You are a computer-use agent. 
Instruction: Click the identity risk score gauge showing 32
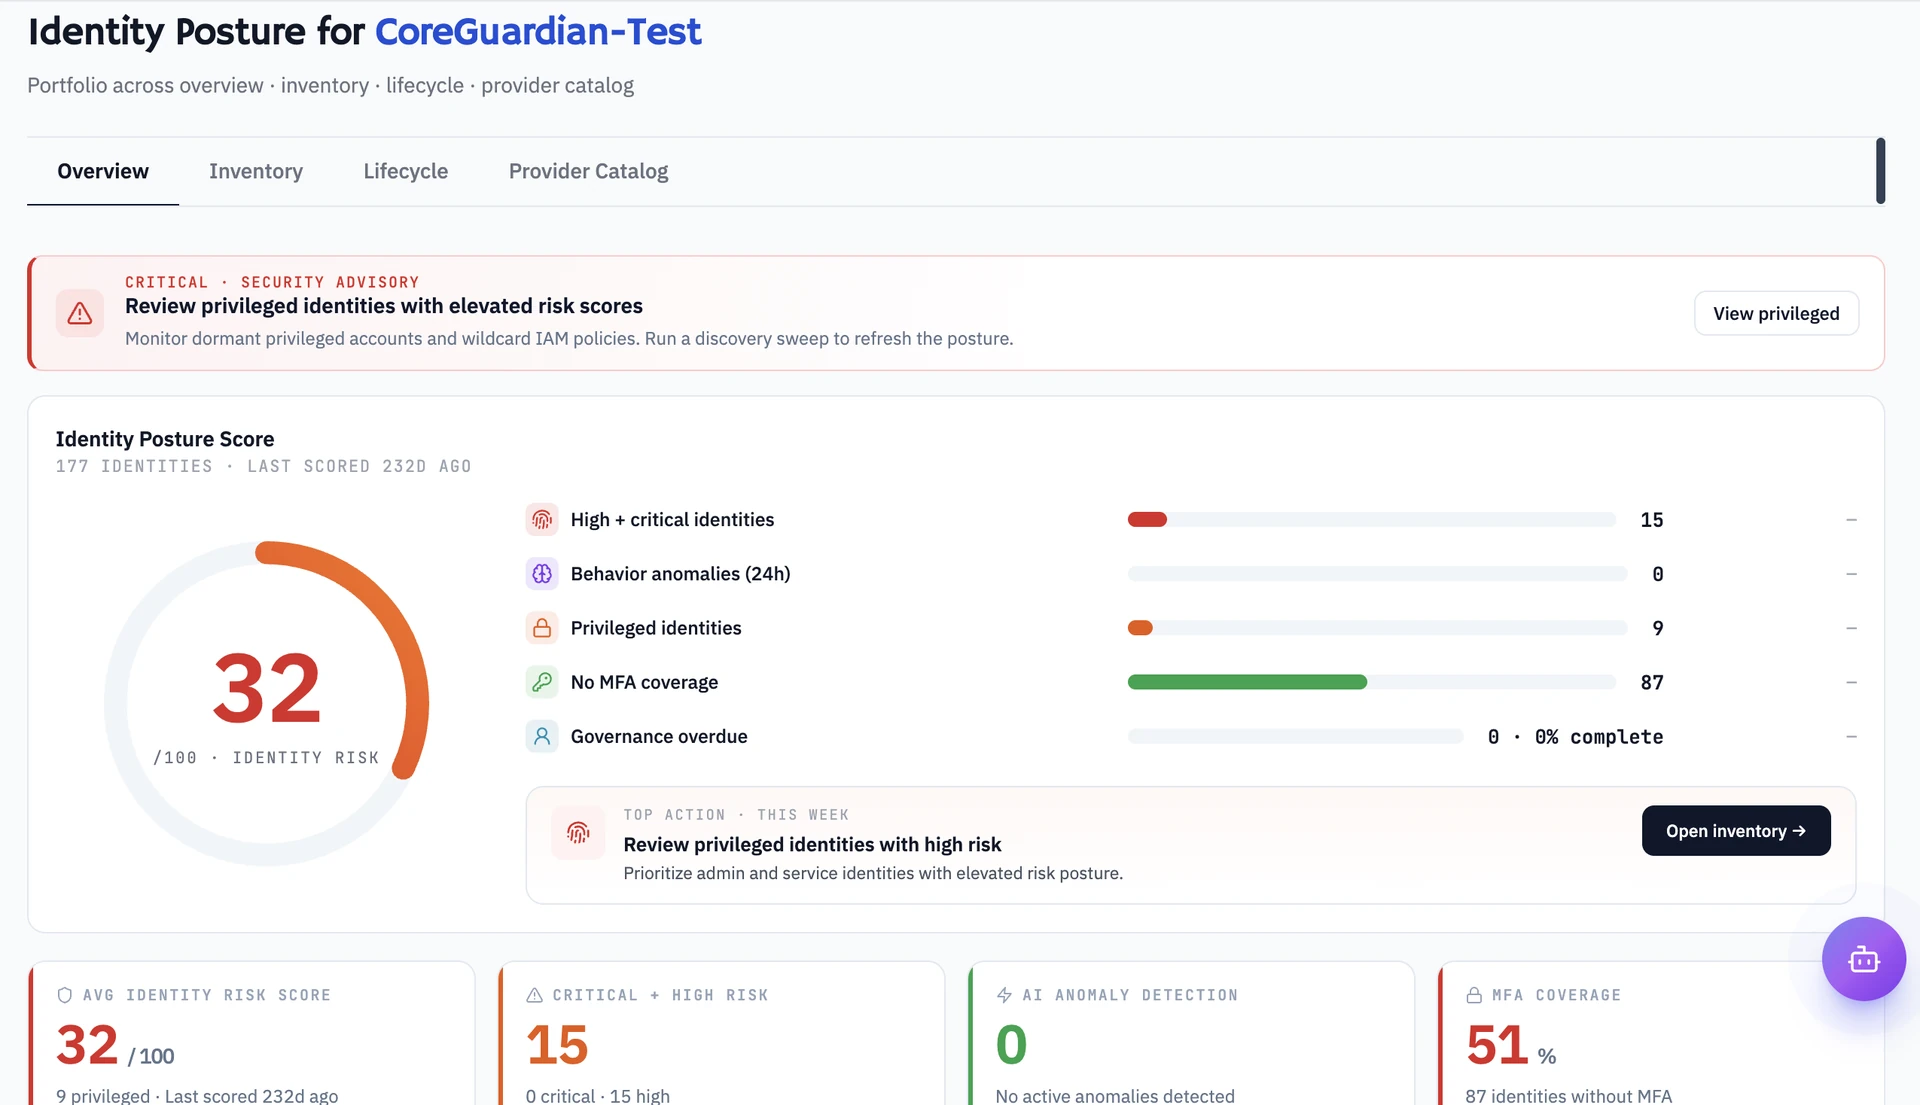point(267,703)
